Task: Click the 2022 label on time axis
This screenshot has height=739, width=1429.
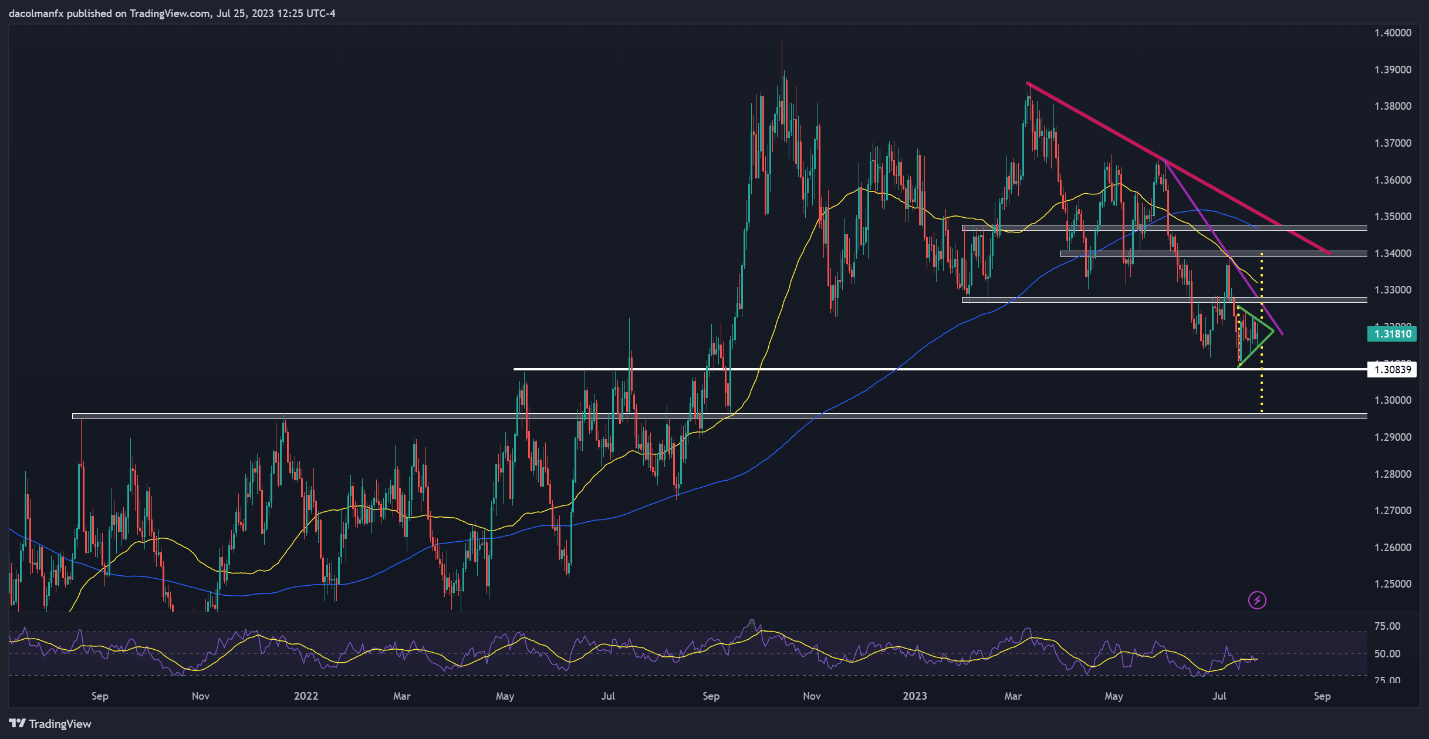Action: [301, 694]
